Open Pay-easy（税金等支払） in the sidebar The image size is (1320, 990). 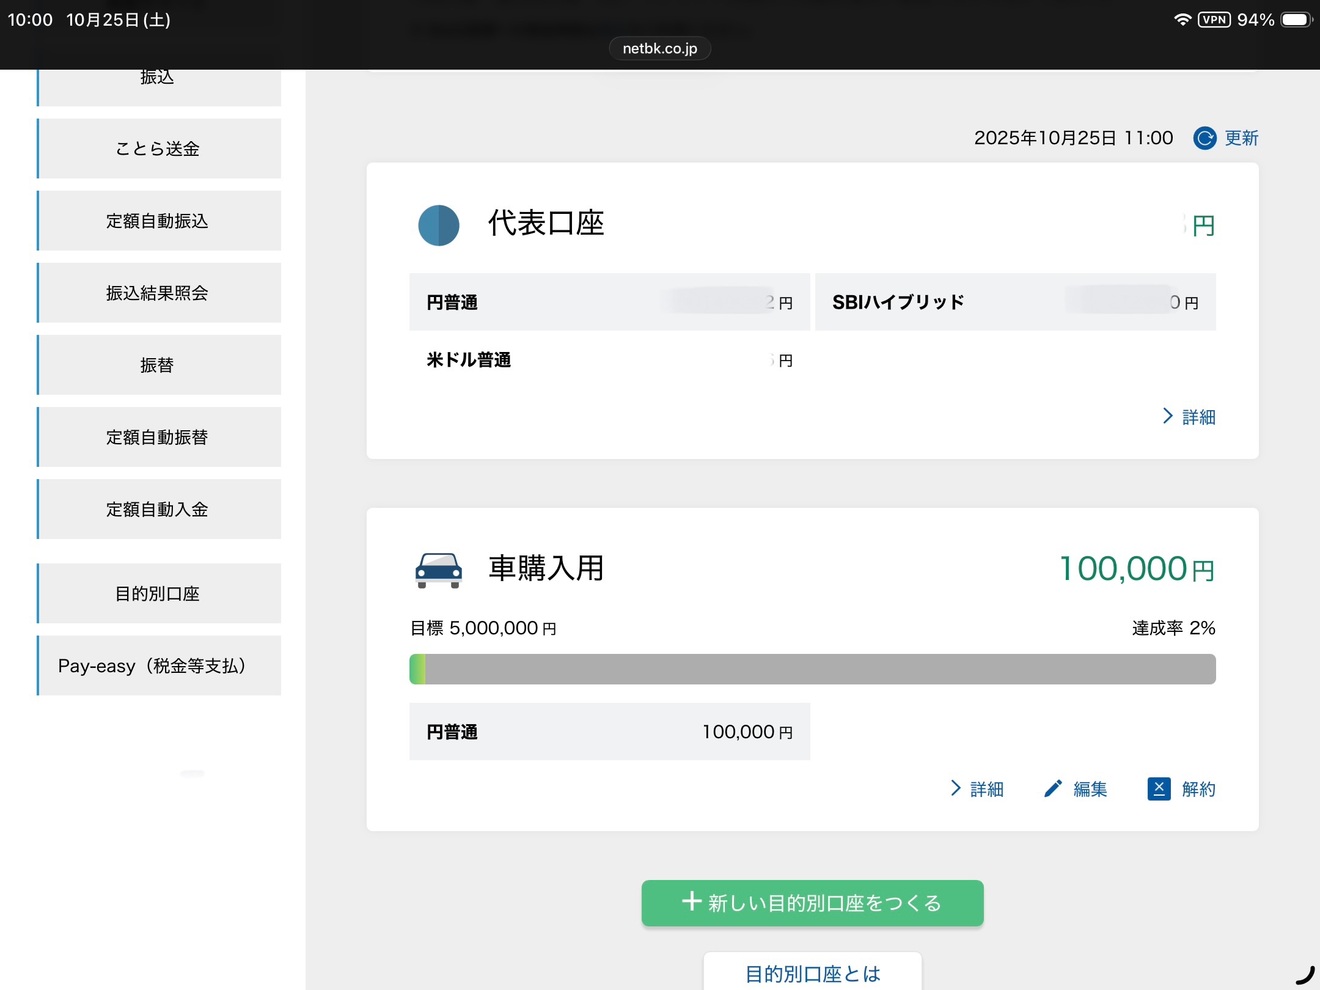pos(159,665)
